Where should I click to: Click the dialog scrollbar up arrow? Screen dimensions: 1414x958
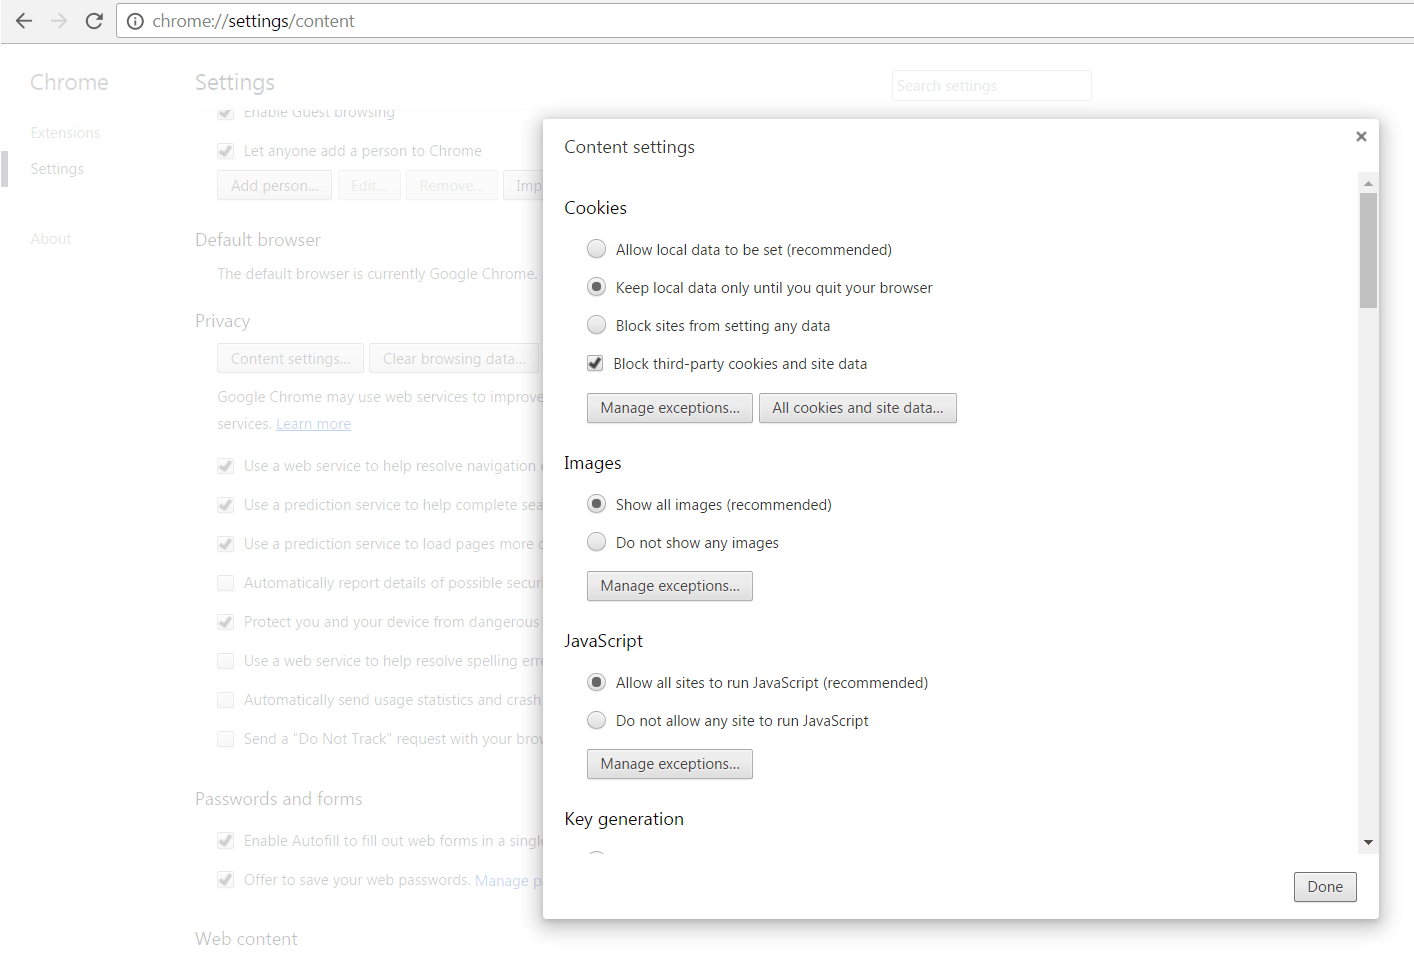coord(1368,183)
